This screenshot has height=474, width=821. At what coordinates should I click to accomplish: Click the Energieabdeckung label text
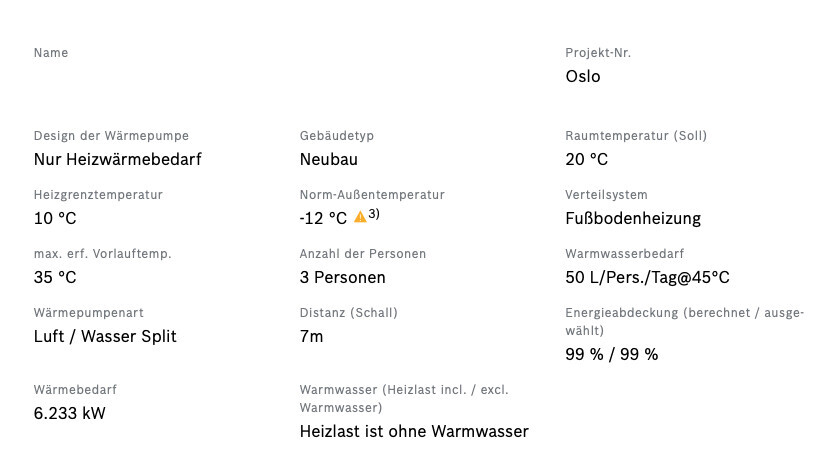pos(684,321)
